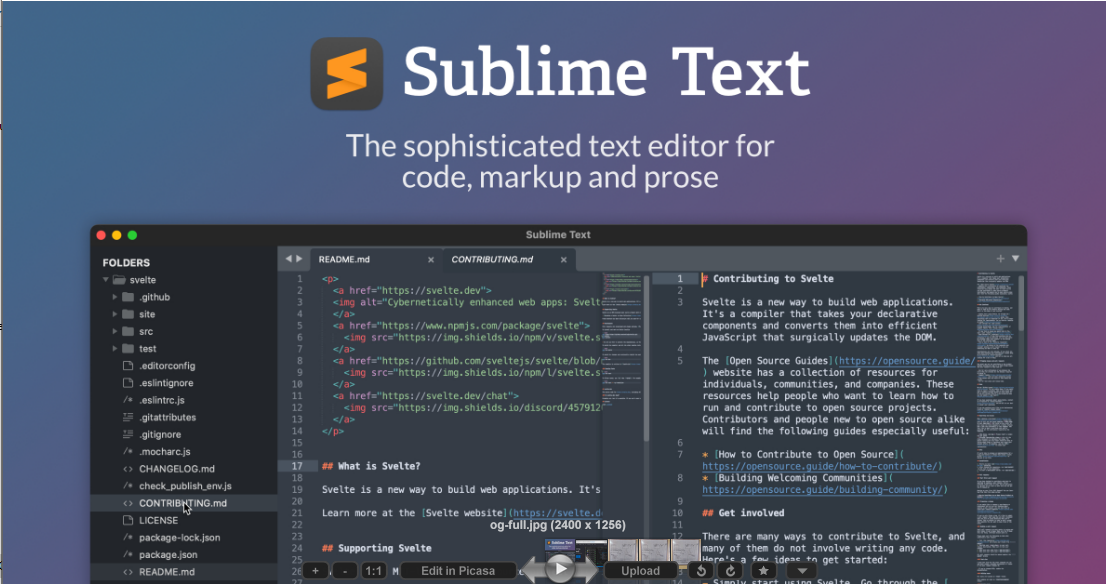Open CHANGELOG.md in the sidebar
The image size is (1106, 584).
(176, 468)
